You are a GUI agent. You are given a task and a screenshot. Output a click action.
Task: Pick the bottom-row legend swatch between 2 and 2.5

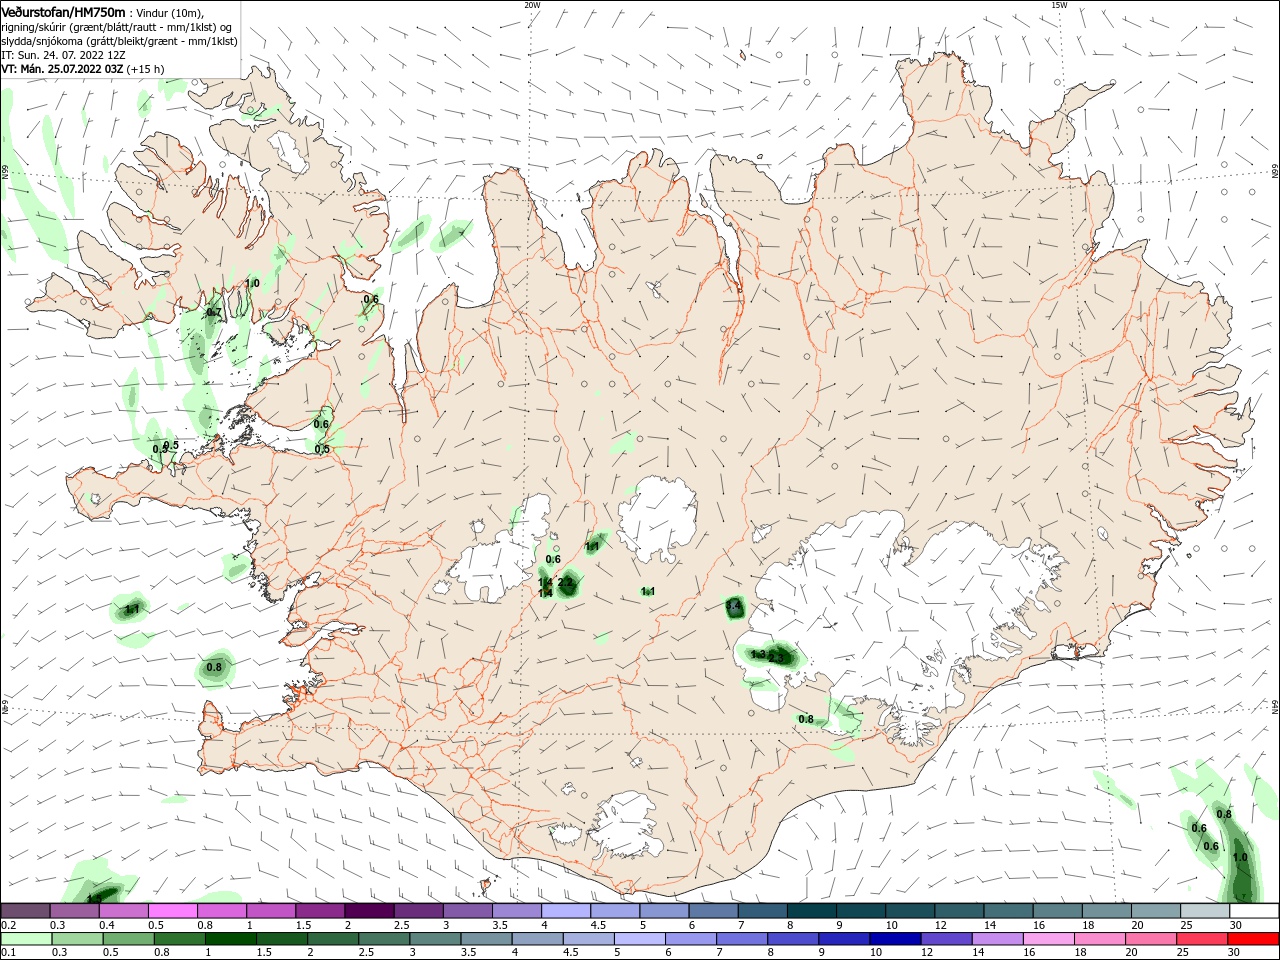click(332, 939)
